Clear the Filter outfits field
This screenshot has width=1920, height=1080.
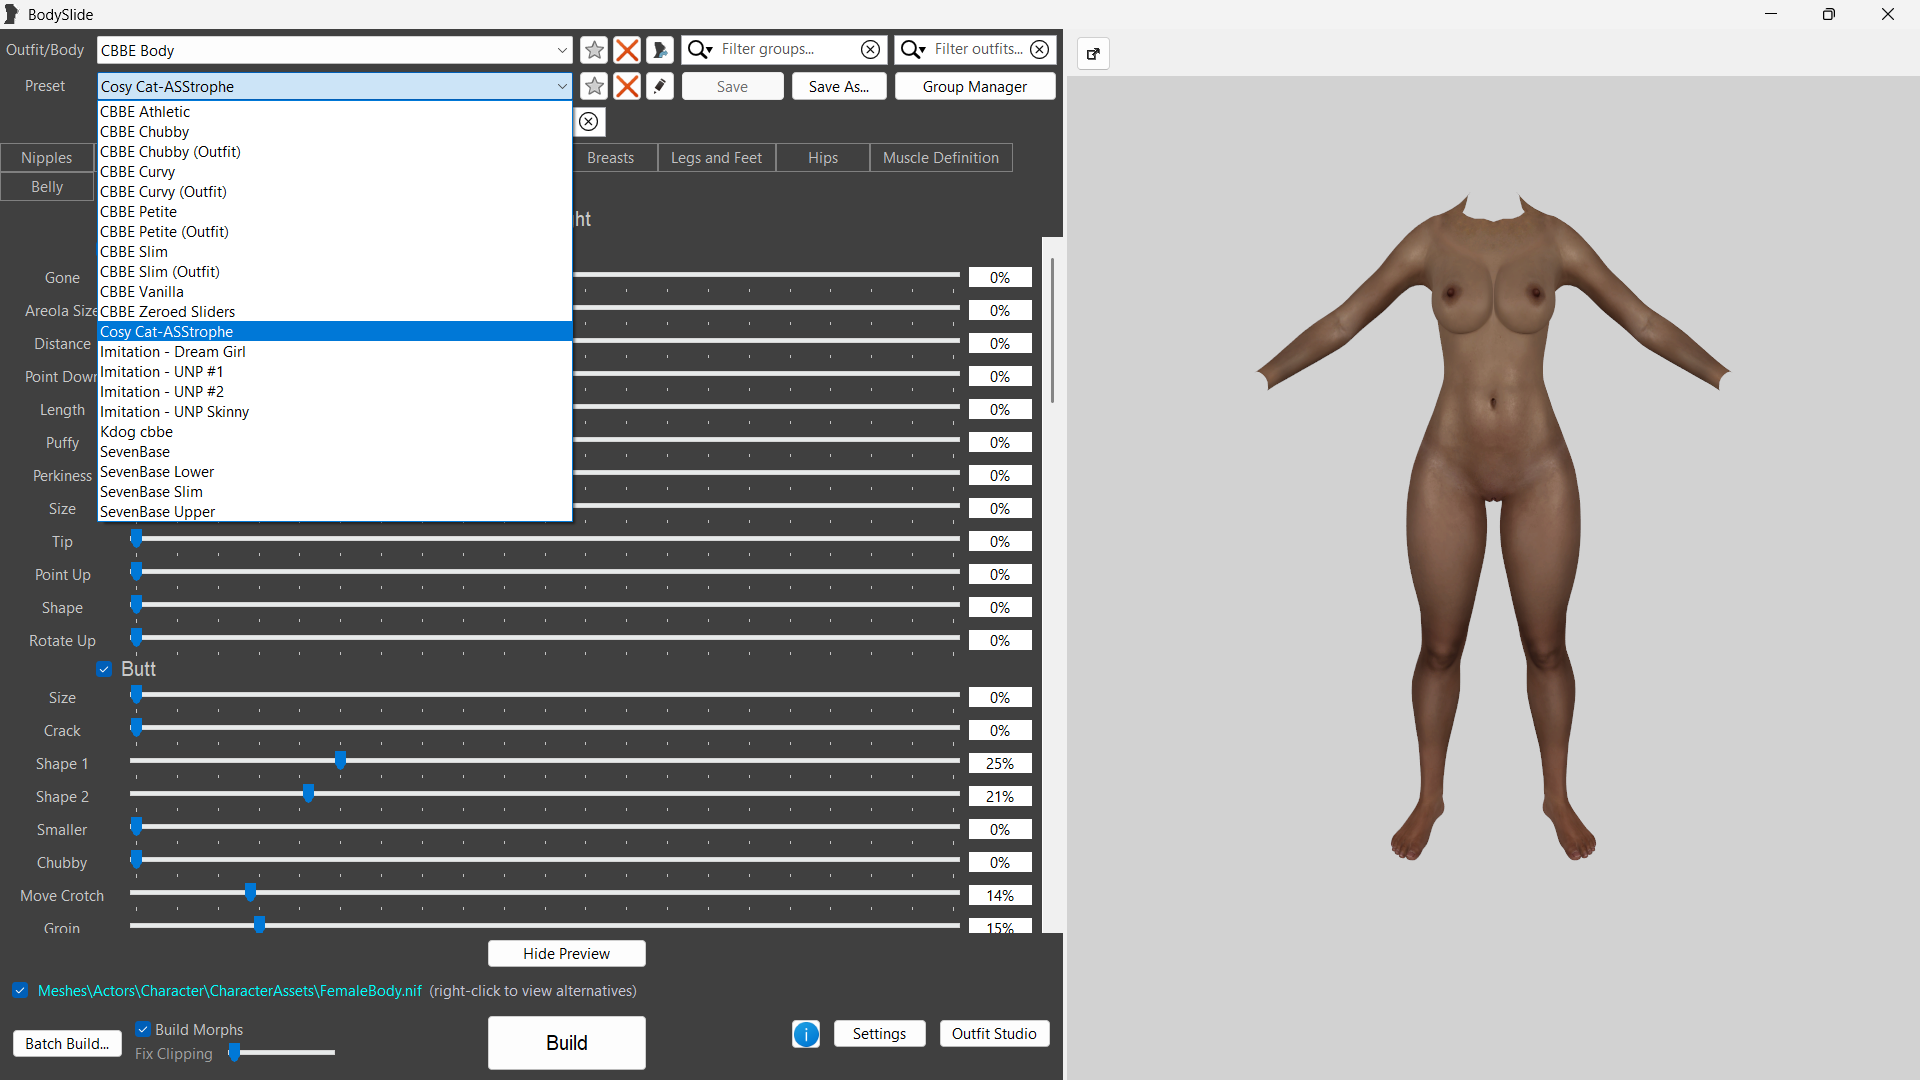click(x=1040, y=49)
